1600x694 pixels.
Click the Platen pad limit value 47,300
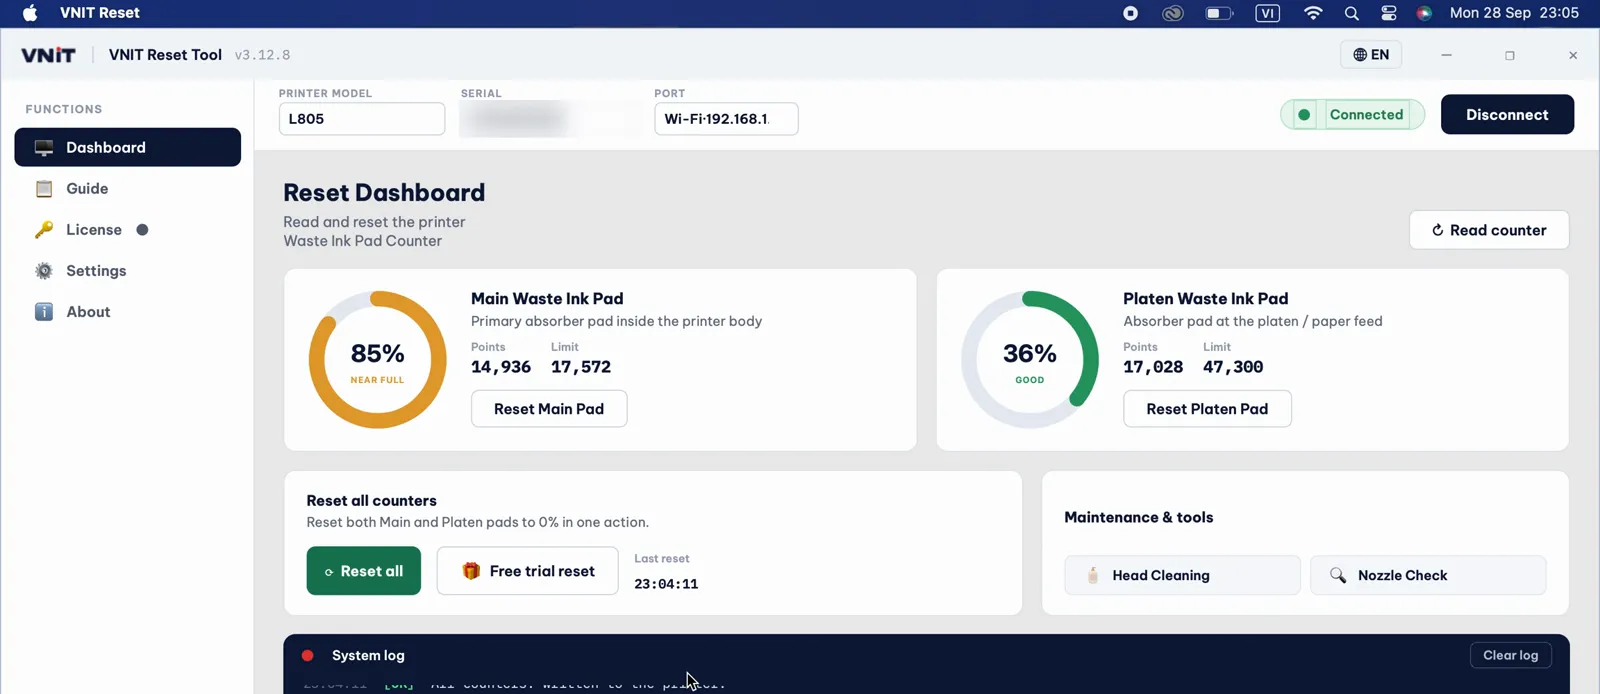pos(1233,367)
